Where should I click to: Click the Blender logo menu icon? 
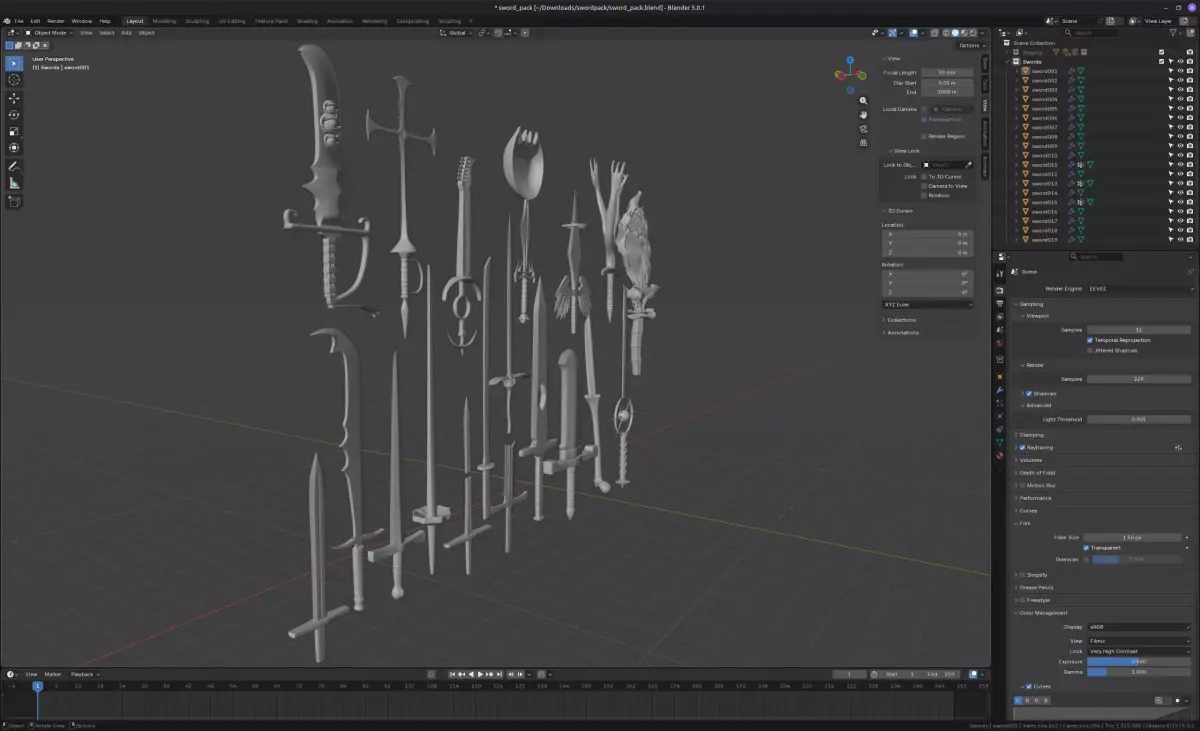tap(7, 20)
